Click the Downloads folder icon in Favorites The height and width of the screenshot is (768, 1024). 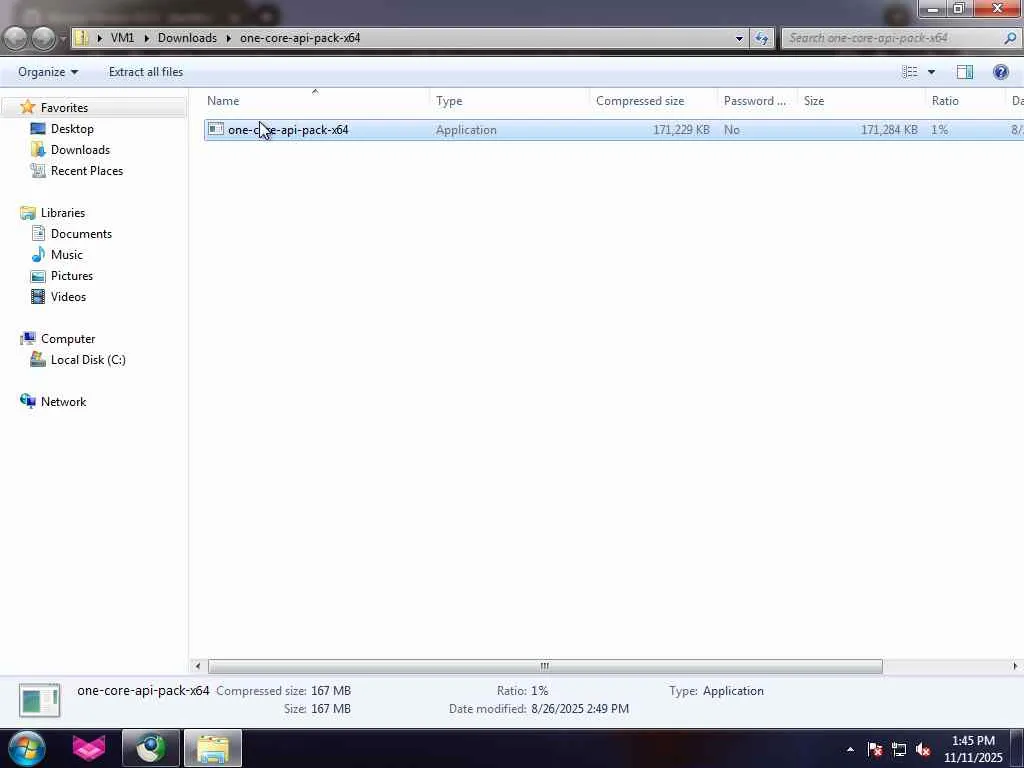click(38, 150)
